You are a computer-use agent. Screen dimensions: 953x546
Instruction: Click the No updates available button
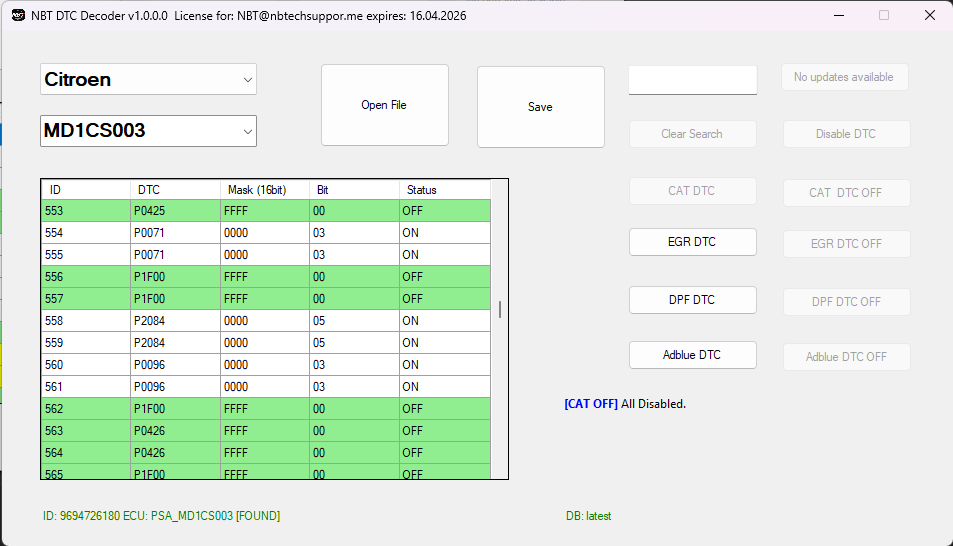(x=844, y=77)
